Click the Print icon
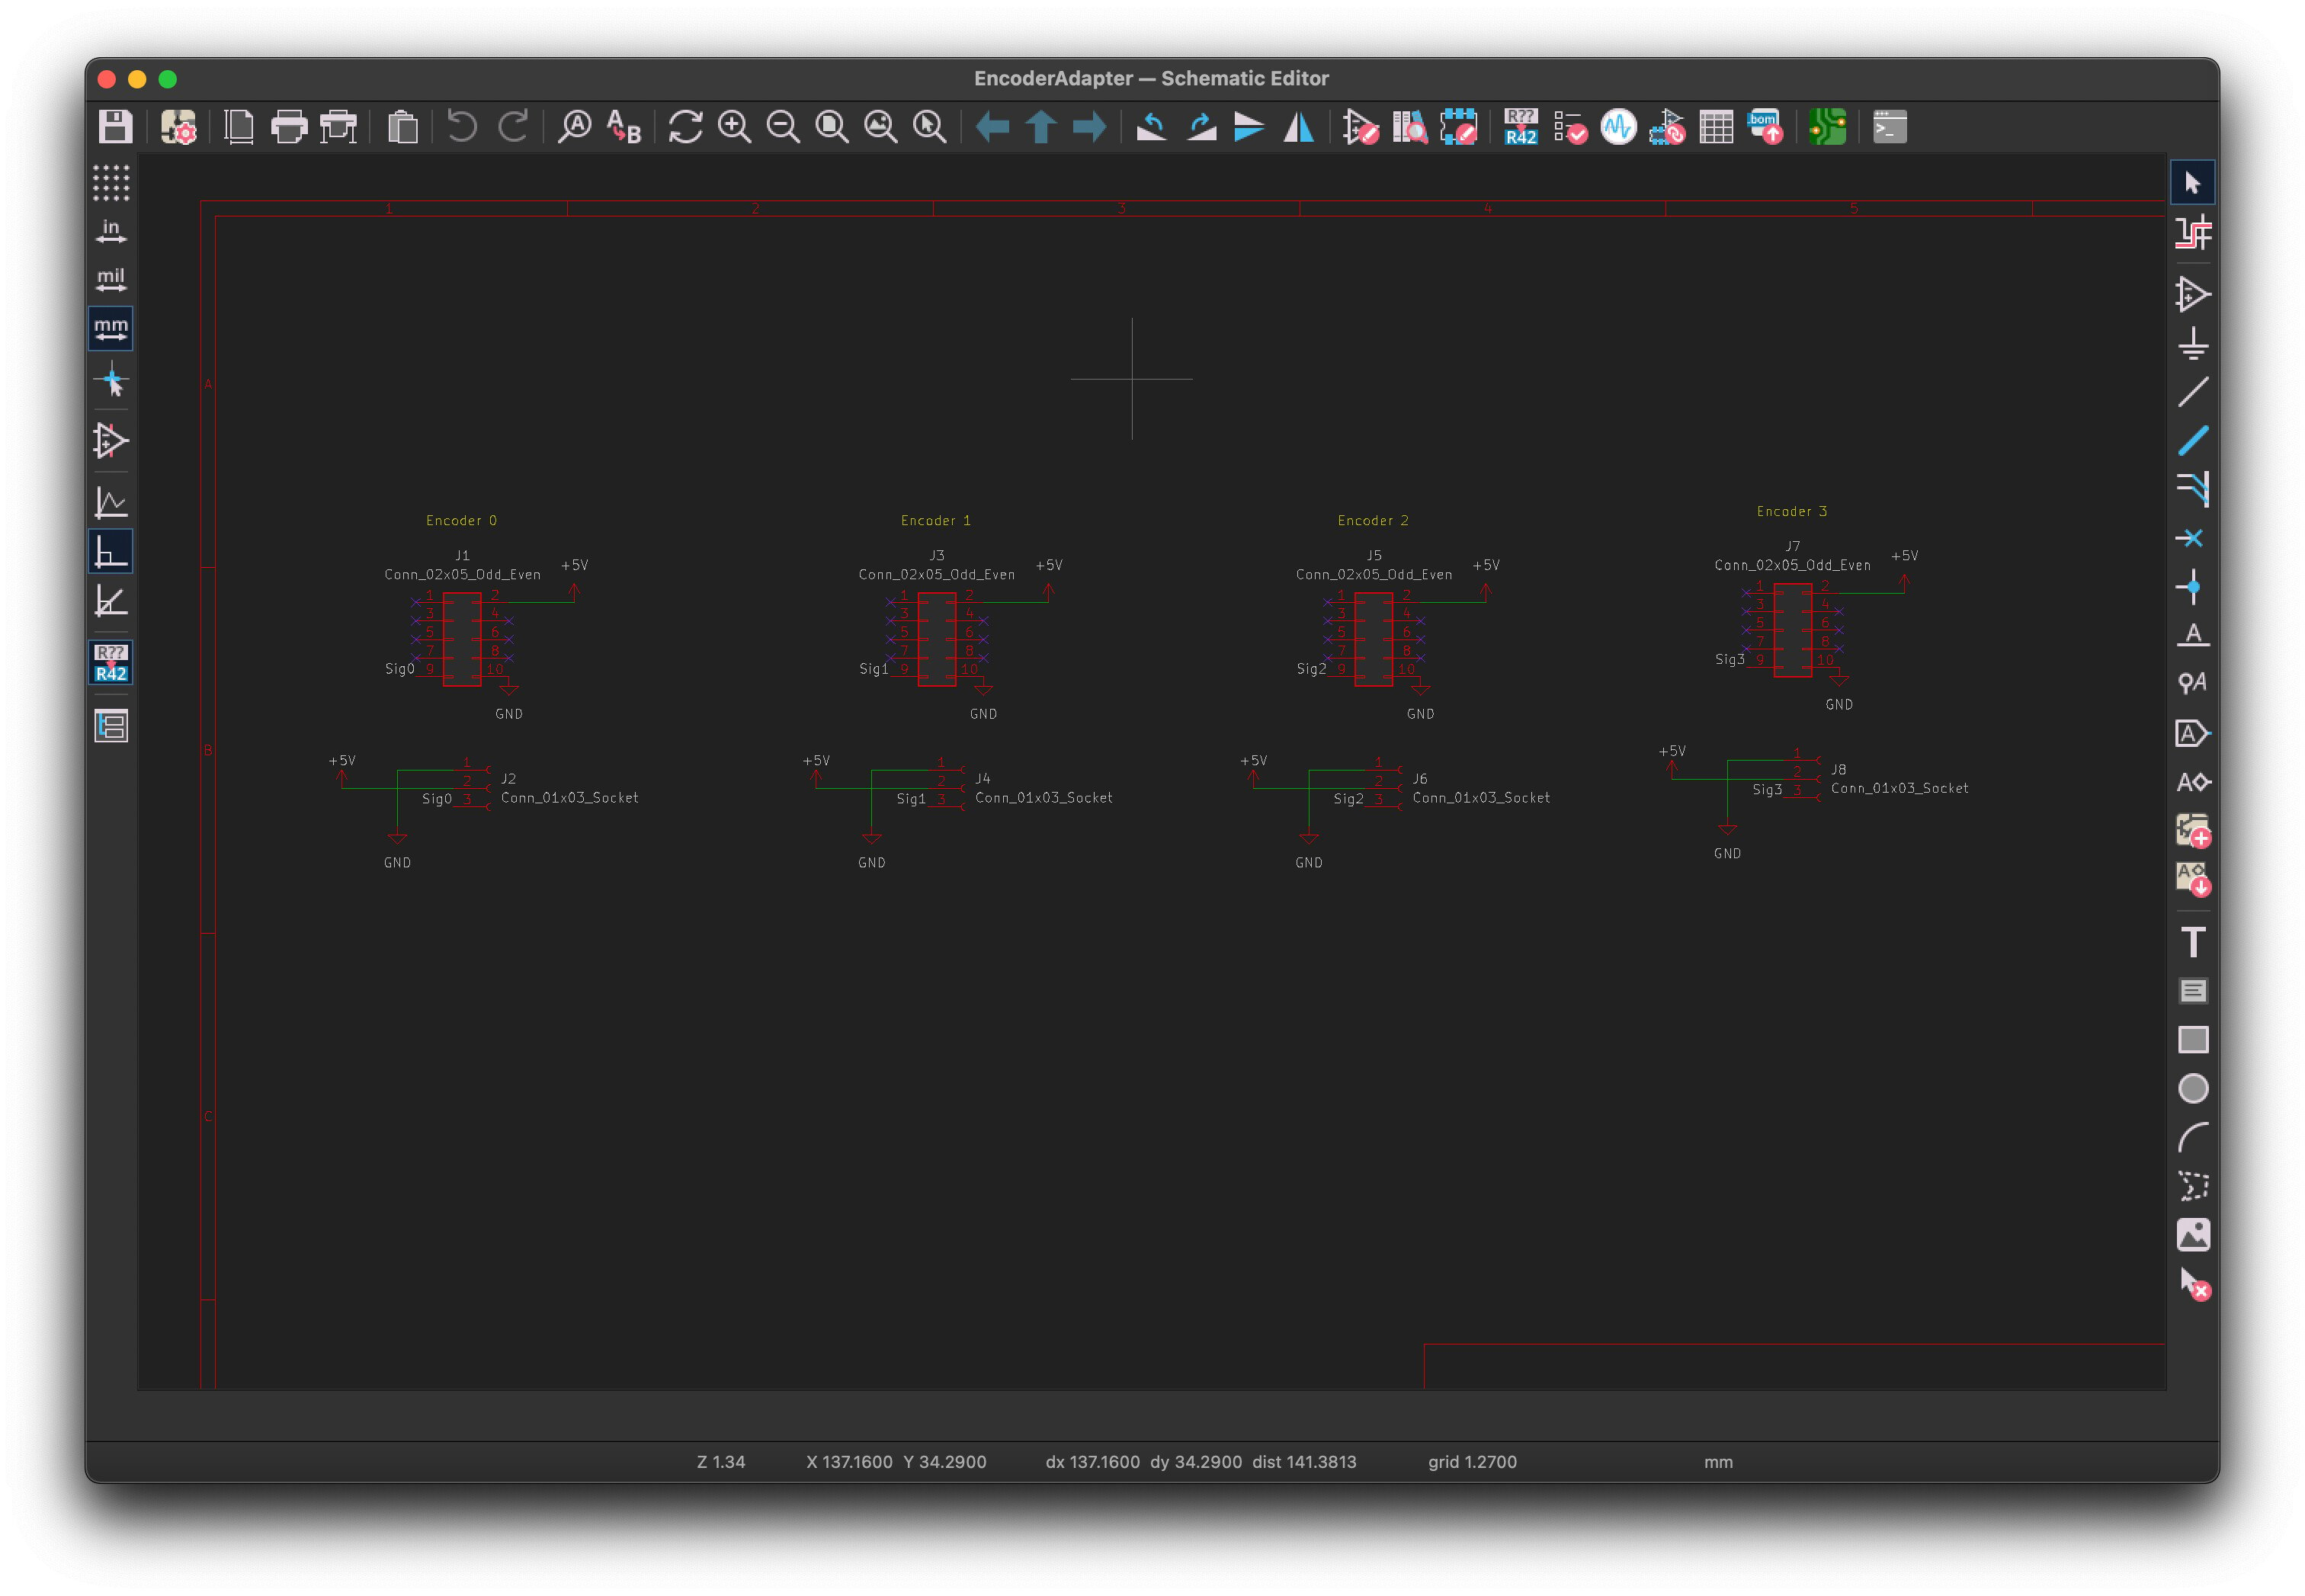Screen dimensions: 2305x1596 point(289,127)
